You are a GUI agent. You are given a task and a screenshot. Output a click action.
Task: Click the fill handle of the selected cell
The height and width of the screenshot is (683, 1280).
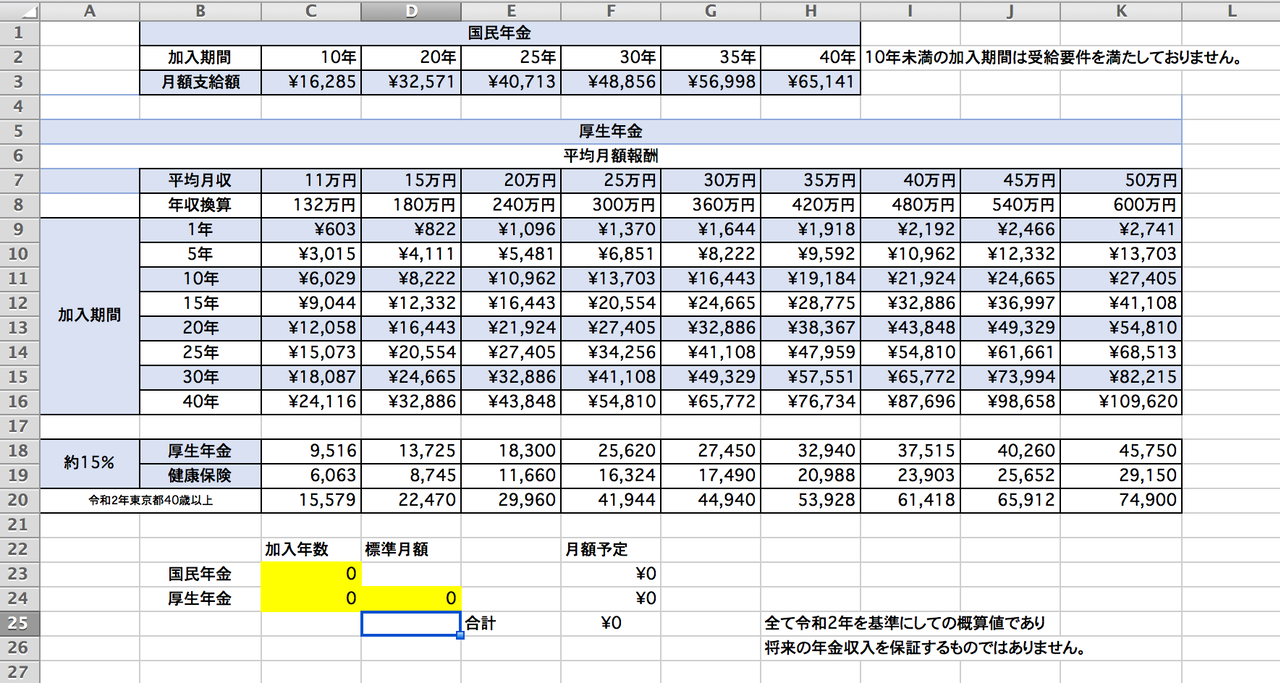pos(460,635)
